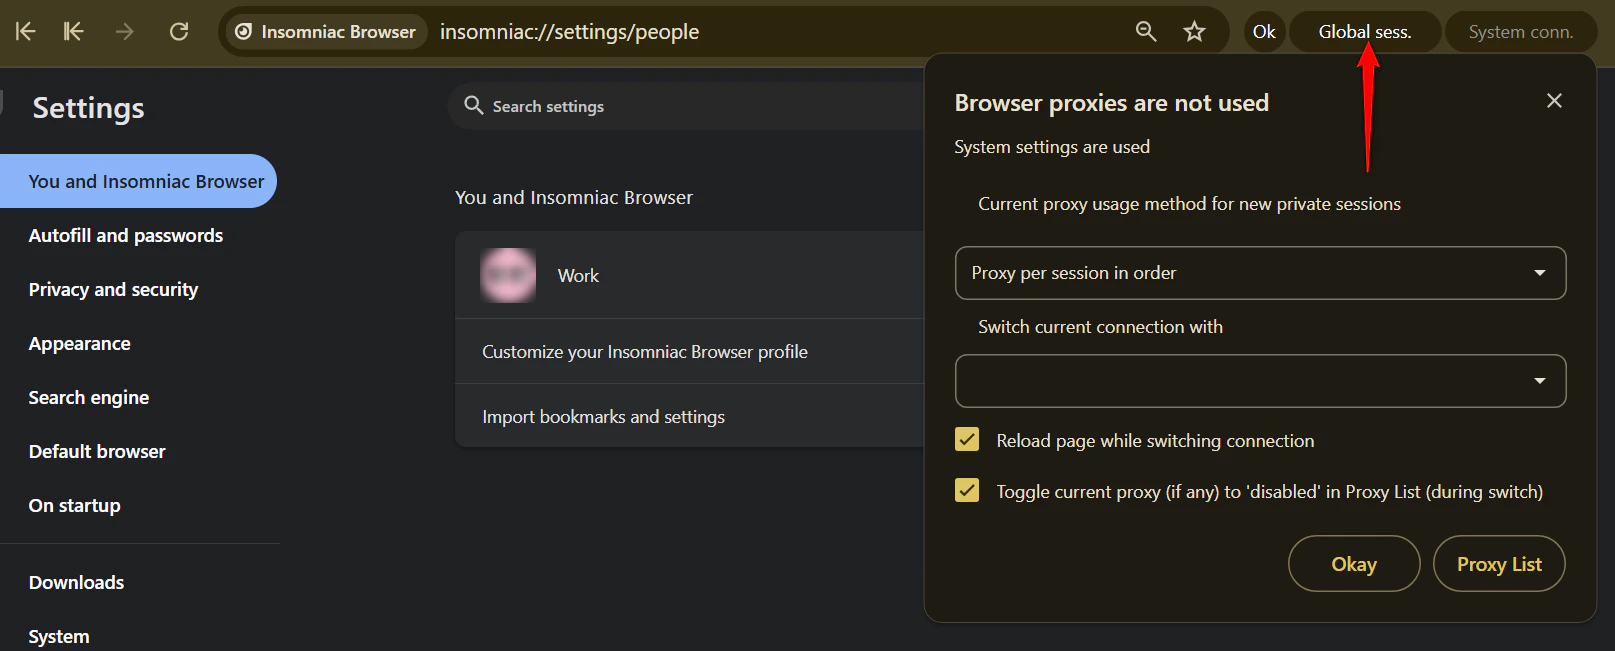Click 'You and Insomniac Browser' section heading
Screen dimensions: 1615x651
[x=574, y=197]
